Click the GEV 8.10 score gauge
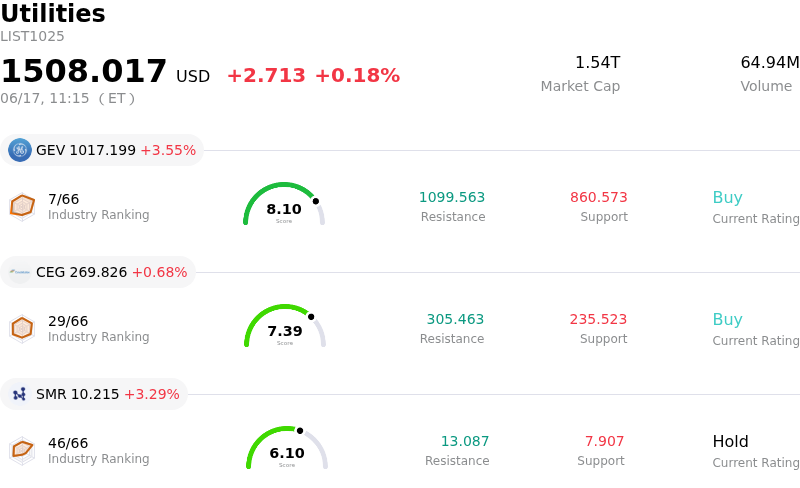This screenshot has height=488, width=800. point(284,204)
